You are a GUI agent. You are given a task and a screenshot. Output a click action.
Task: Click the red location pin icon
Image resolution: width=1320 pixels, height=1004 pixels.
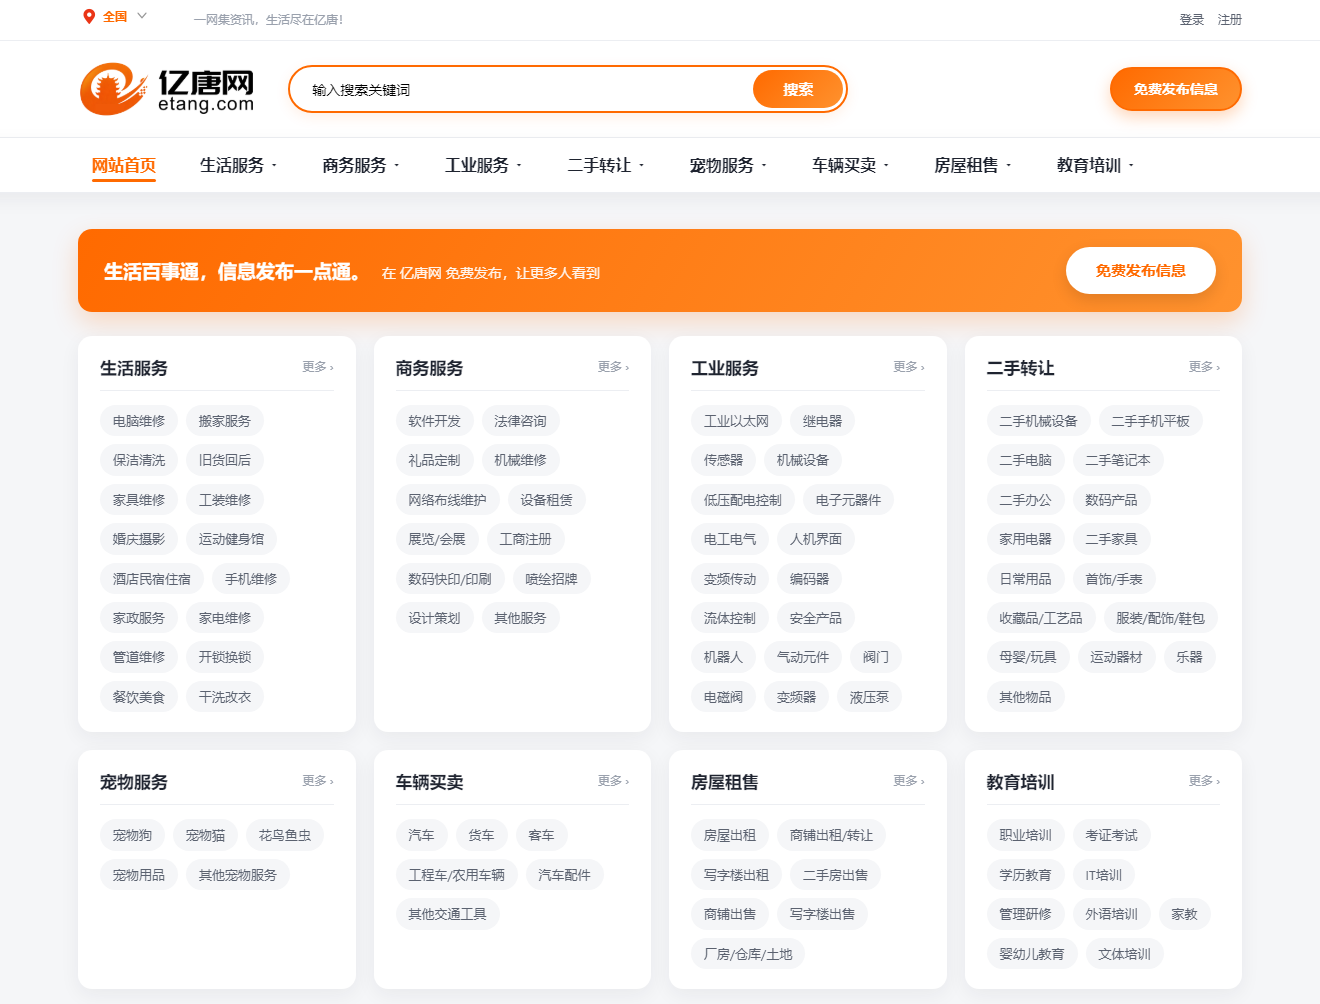tap(89, 17)
